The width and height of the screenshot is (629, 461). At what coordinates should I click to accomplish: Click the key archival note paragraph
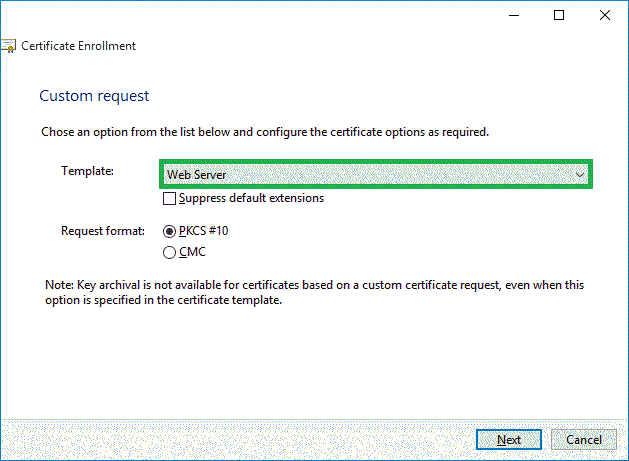coord(314,292)
